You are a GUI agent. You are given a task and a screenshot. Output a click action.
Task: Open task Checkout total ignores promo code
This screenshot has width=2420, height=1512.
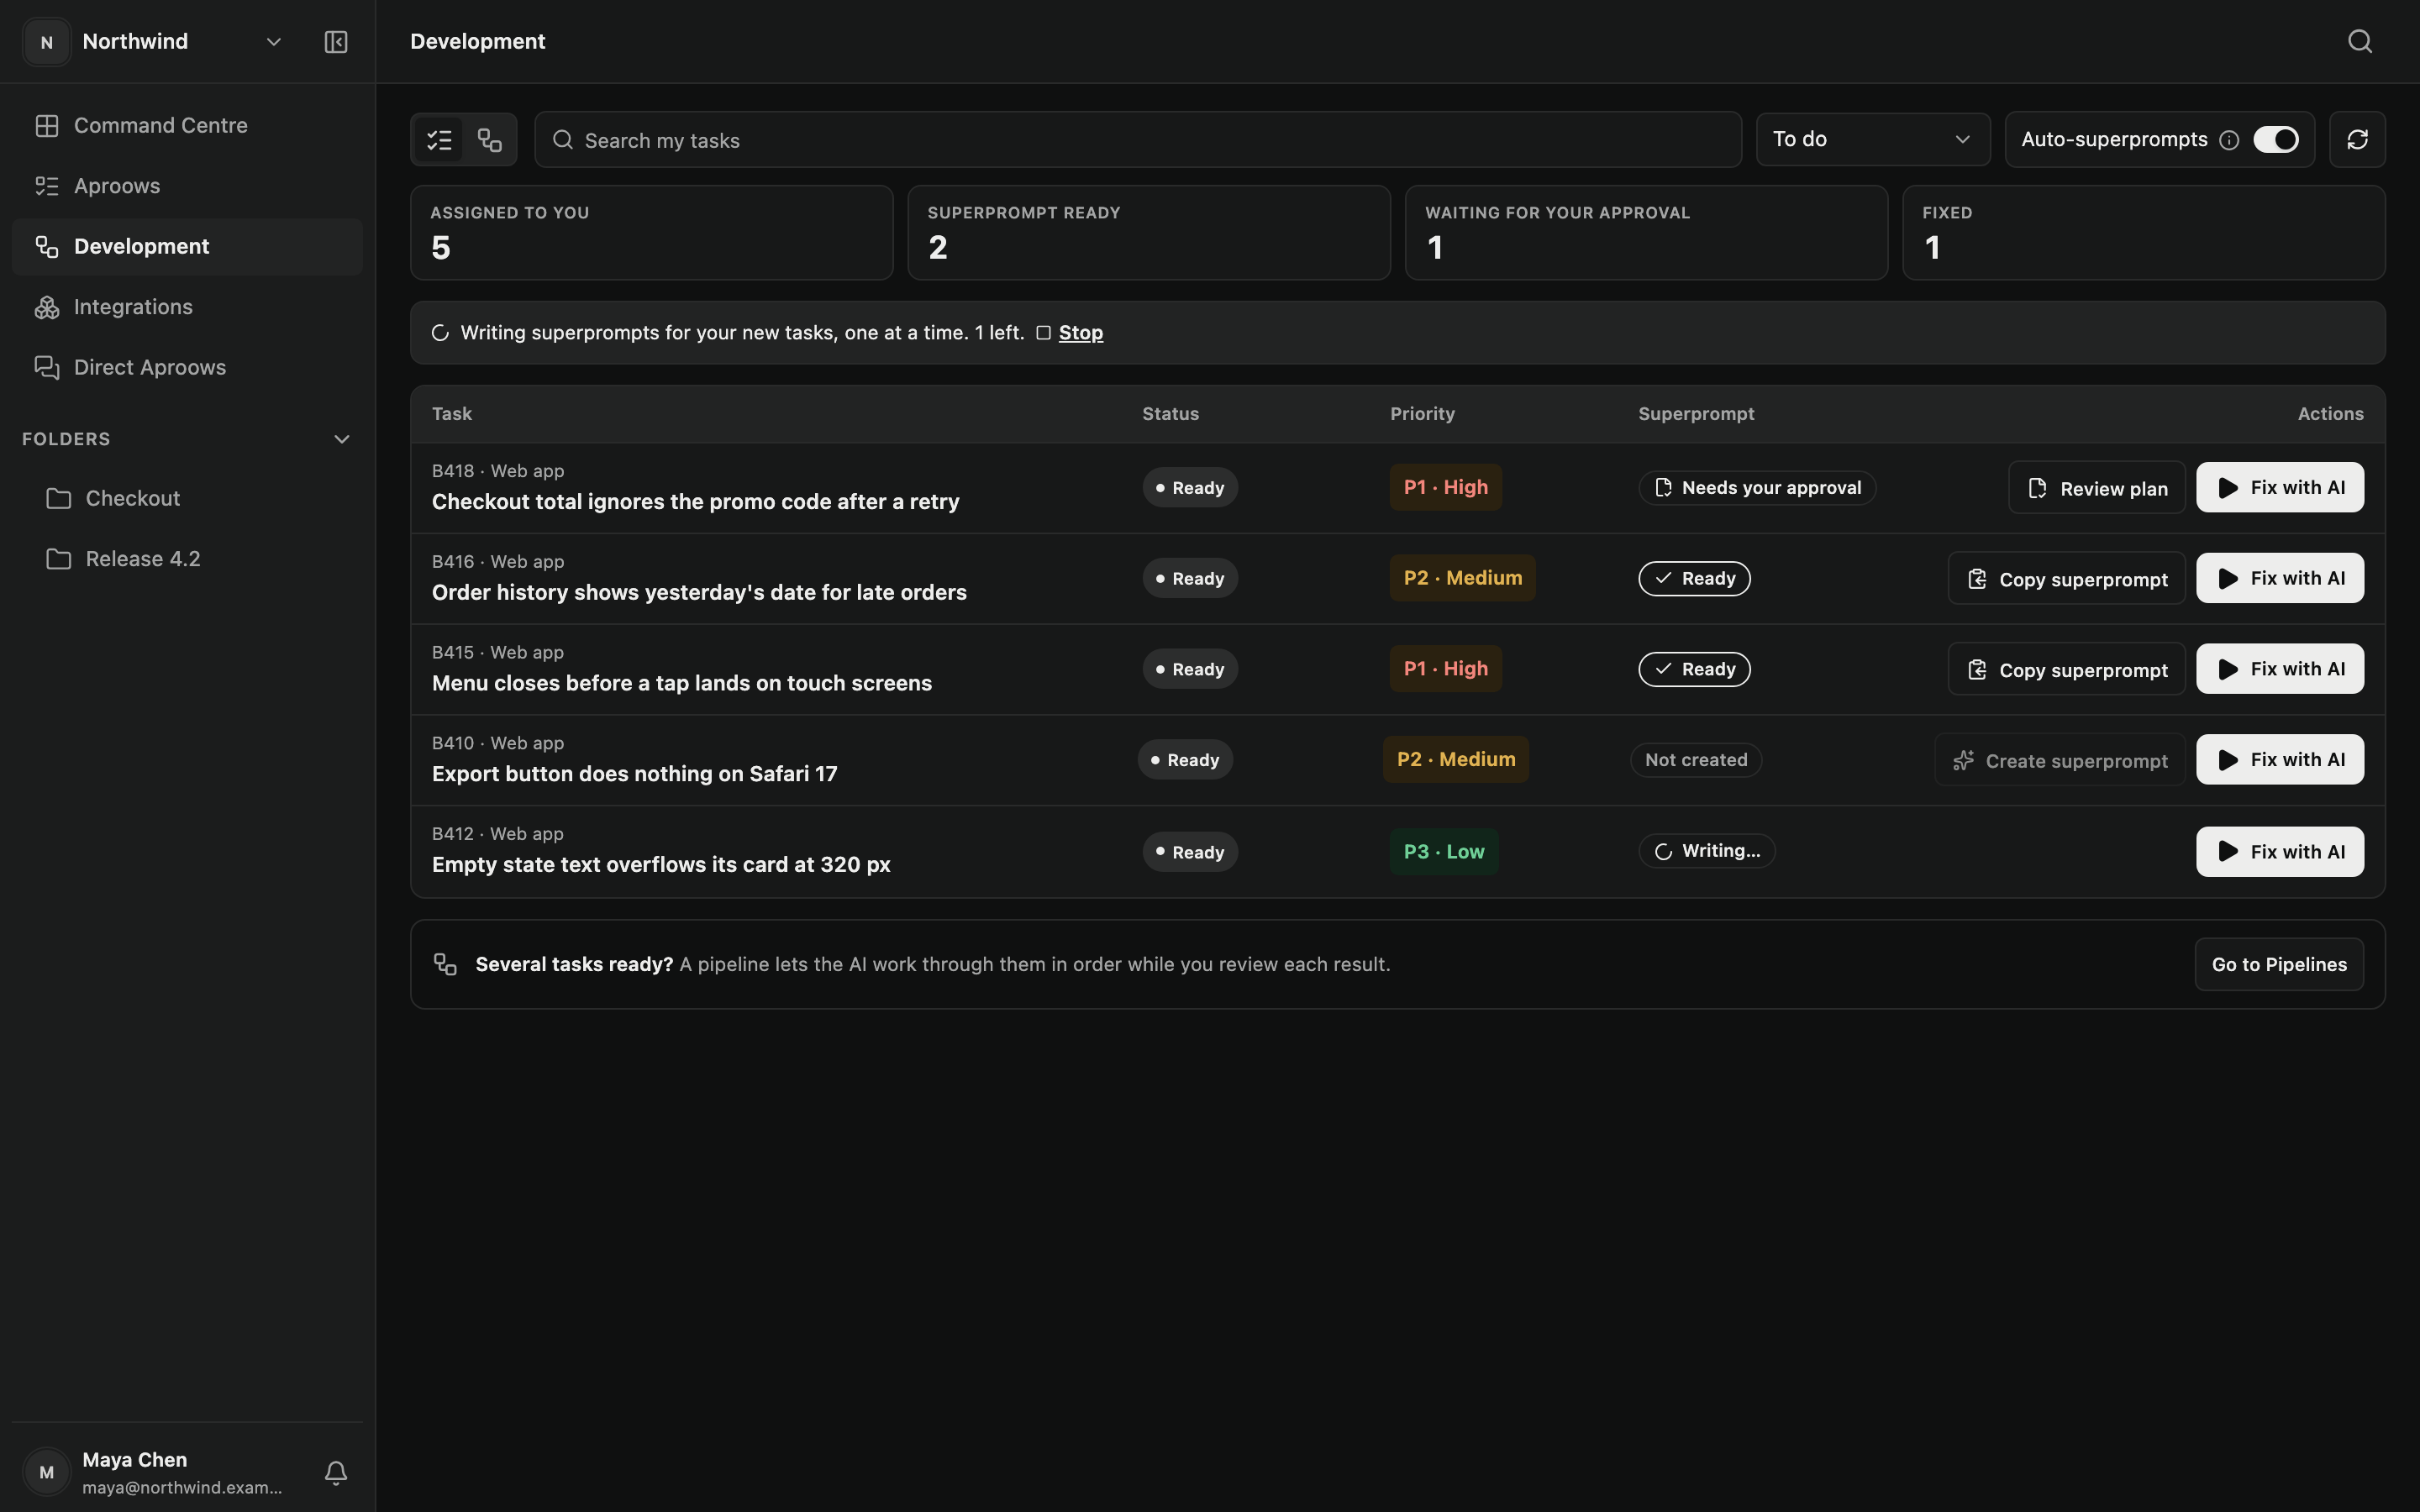point(695,502)
